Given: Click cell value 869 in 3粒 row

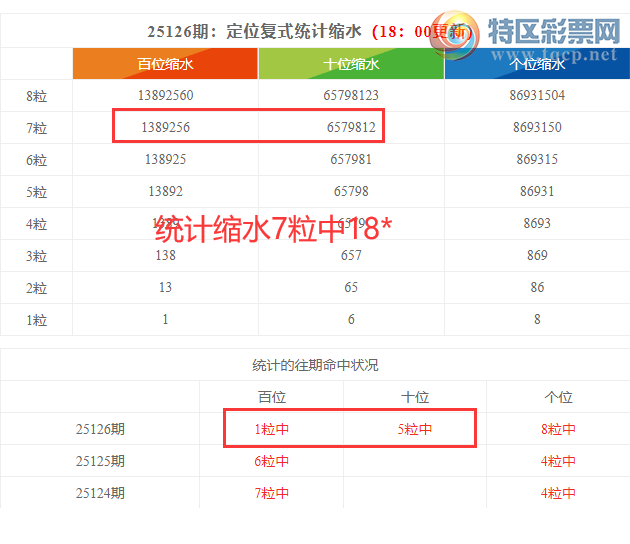Looking at the screenshot, I should pyautogui.click(x=537, y=255).
